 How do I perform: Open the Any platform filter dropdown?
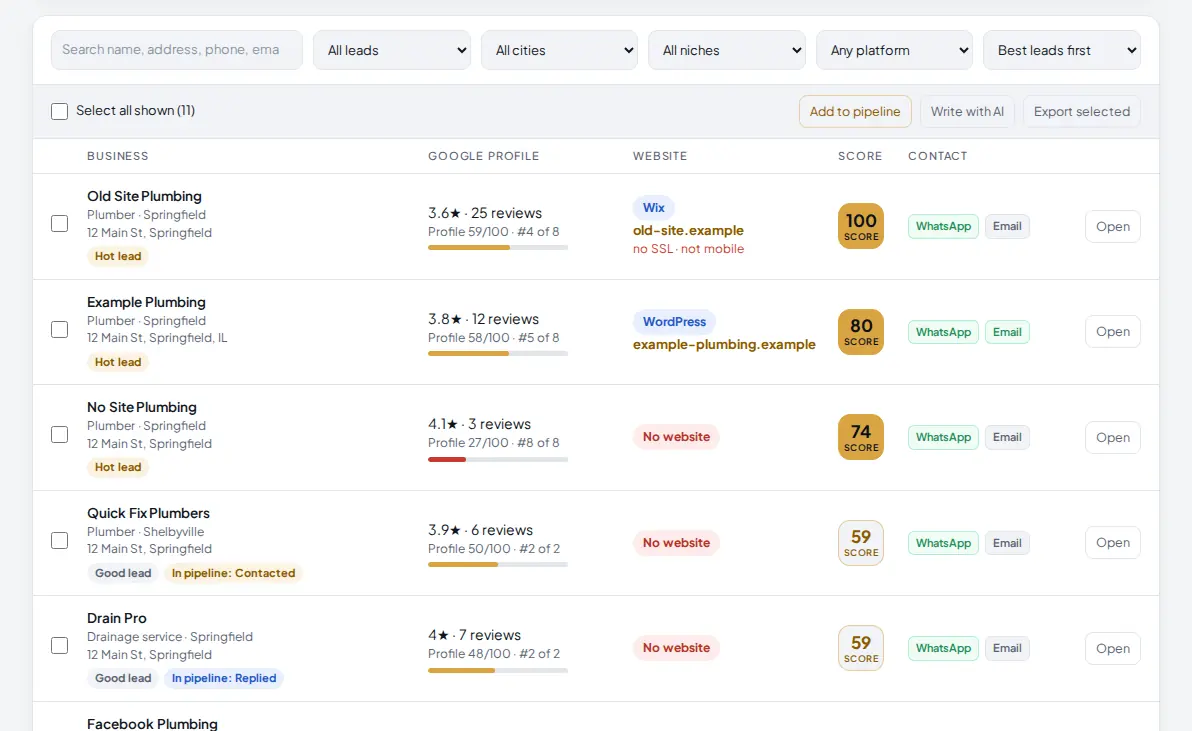pyautogui.click(x=895, y=50)
